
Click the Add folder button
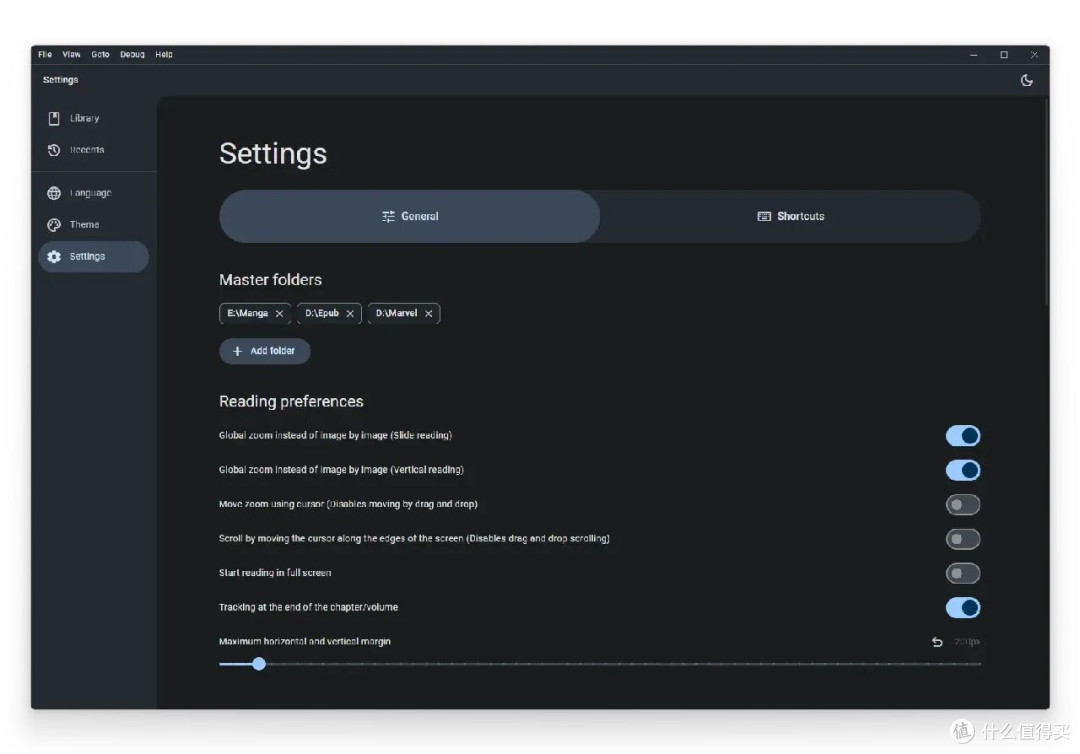(x=265, y=352)
